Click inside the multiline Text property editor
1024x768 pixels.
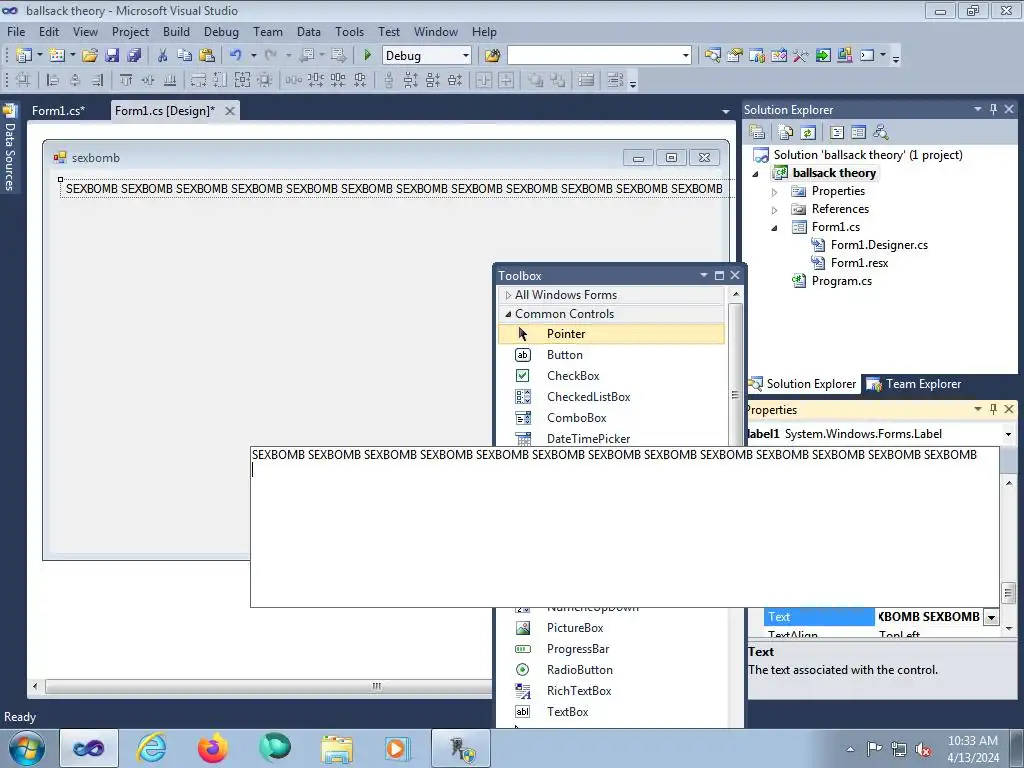(624, 526)
